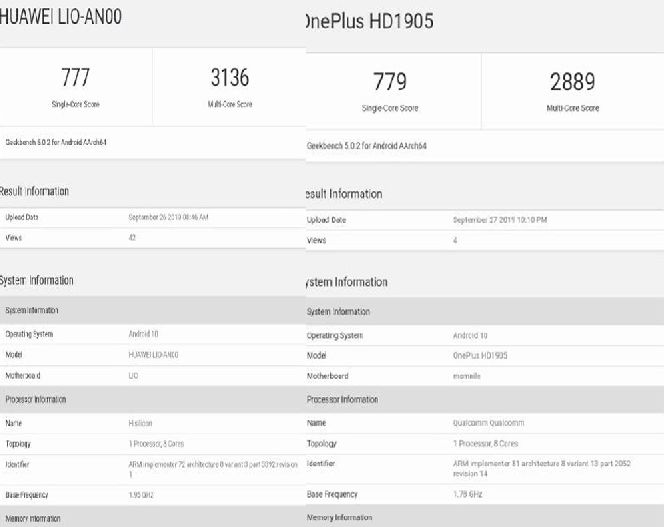Click Topology value in OnePlus panel
664x527 pixels.
(485, 444)
